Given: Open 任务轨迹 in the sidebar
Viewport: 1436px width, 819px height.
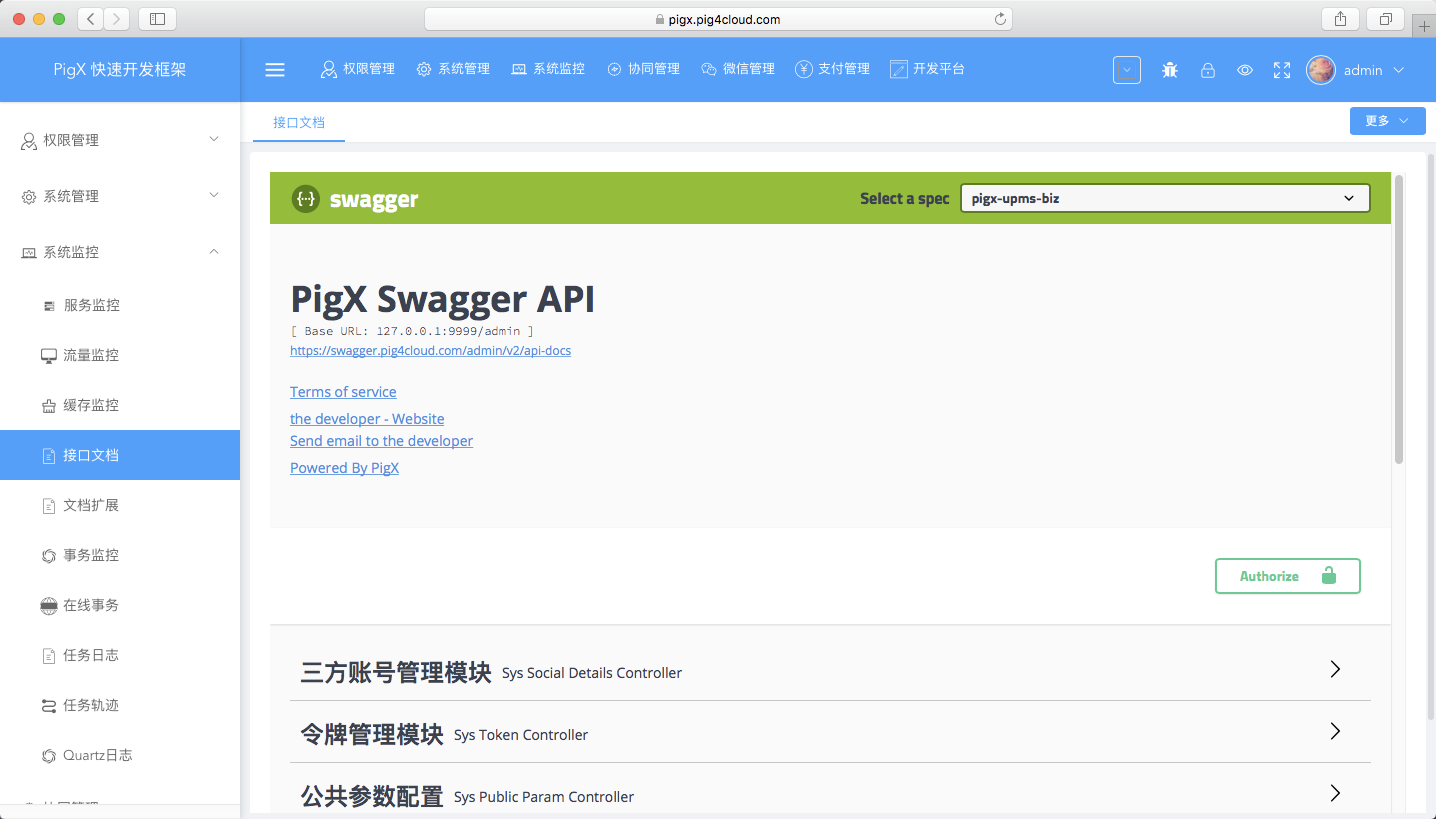Looking at the screenshot, I should pyautogui.click(x=120, y=705).
